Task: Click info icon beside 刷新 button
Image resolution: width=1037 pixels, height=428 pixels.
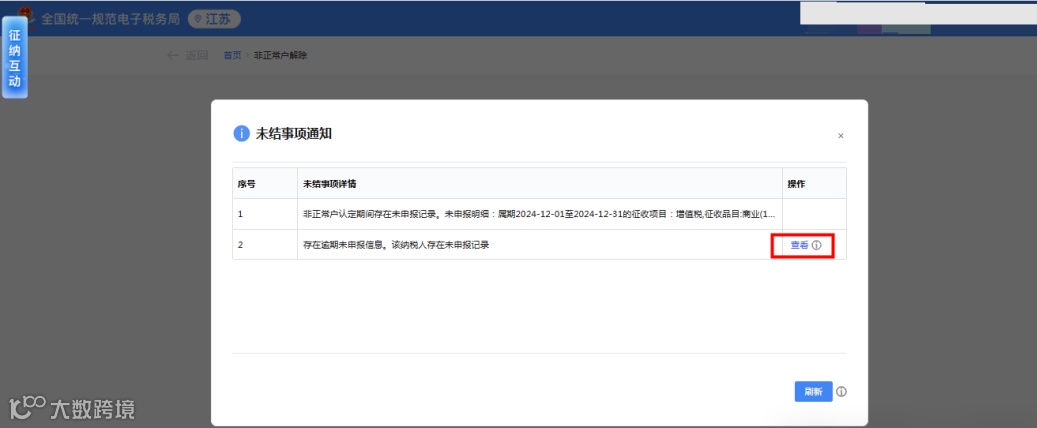Action: (841, 392)
